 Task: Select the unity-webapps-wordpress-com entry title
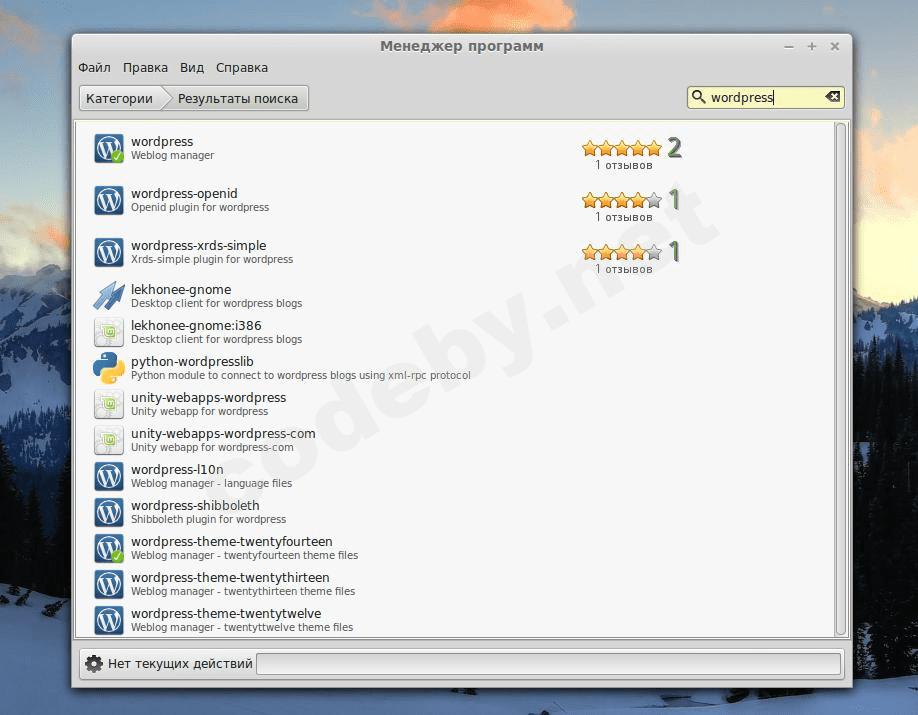click(x=223, y=434)
